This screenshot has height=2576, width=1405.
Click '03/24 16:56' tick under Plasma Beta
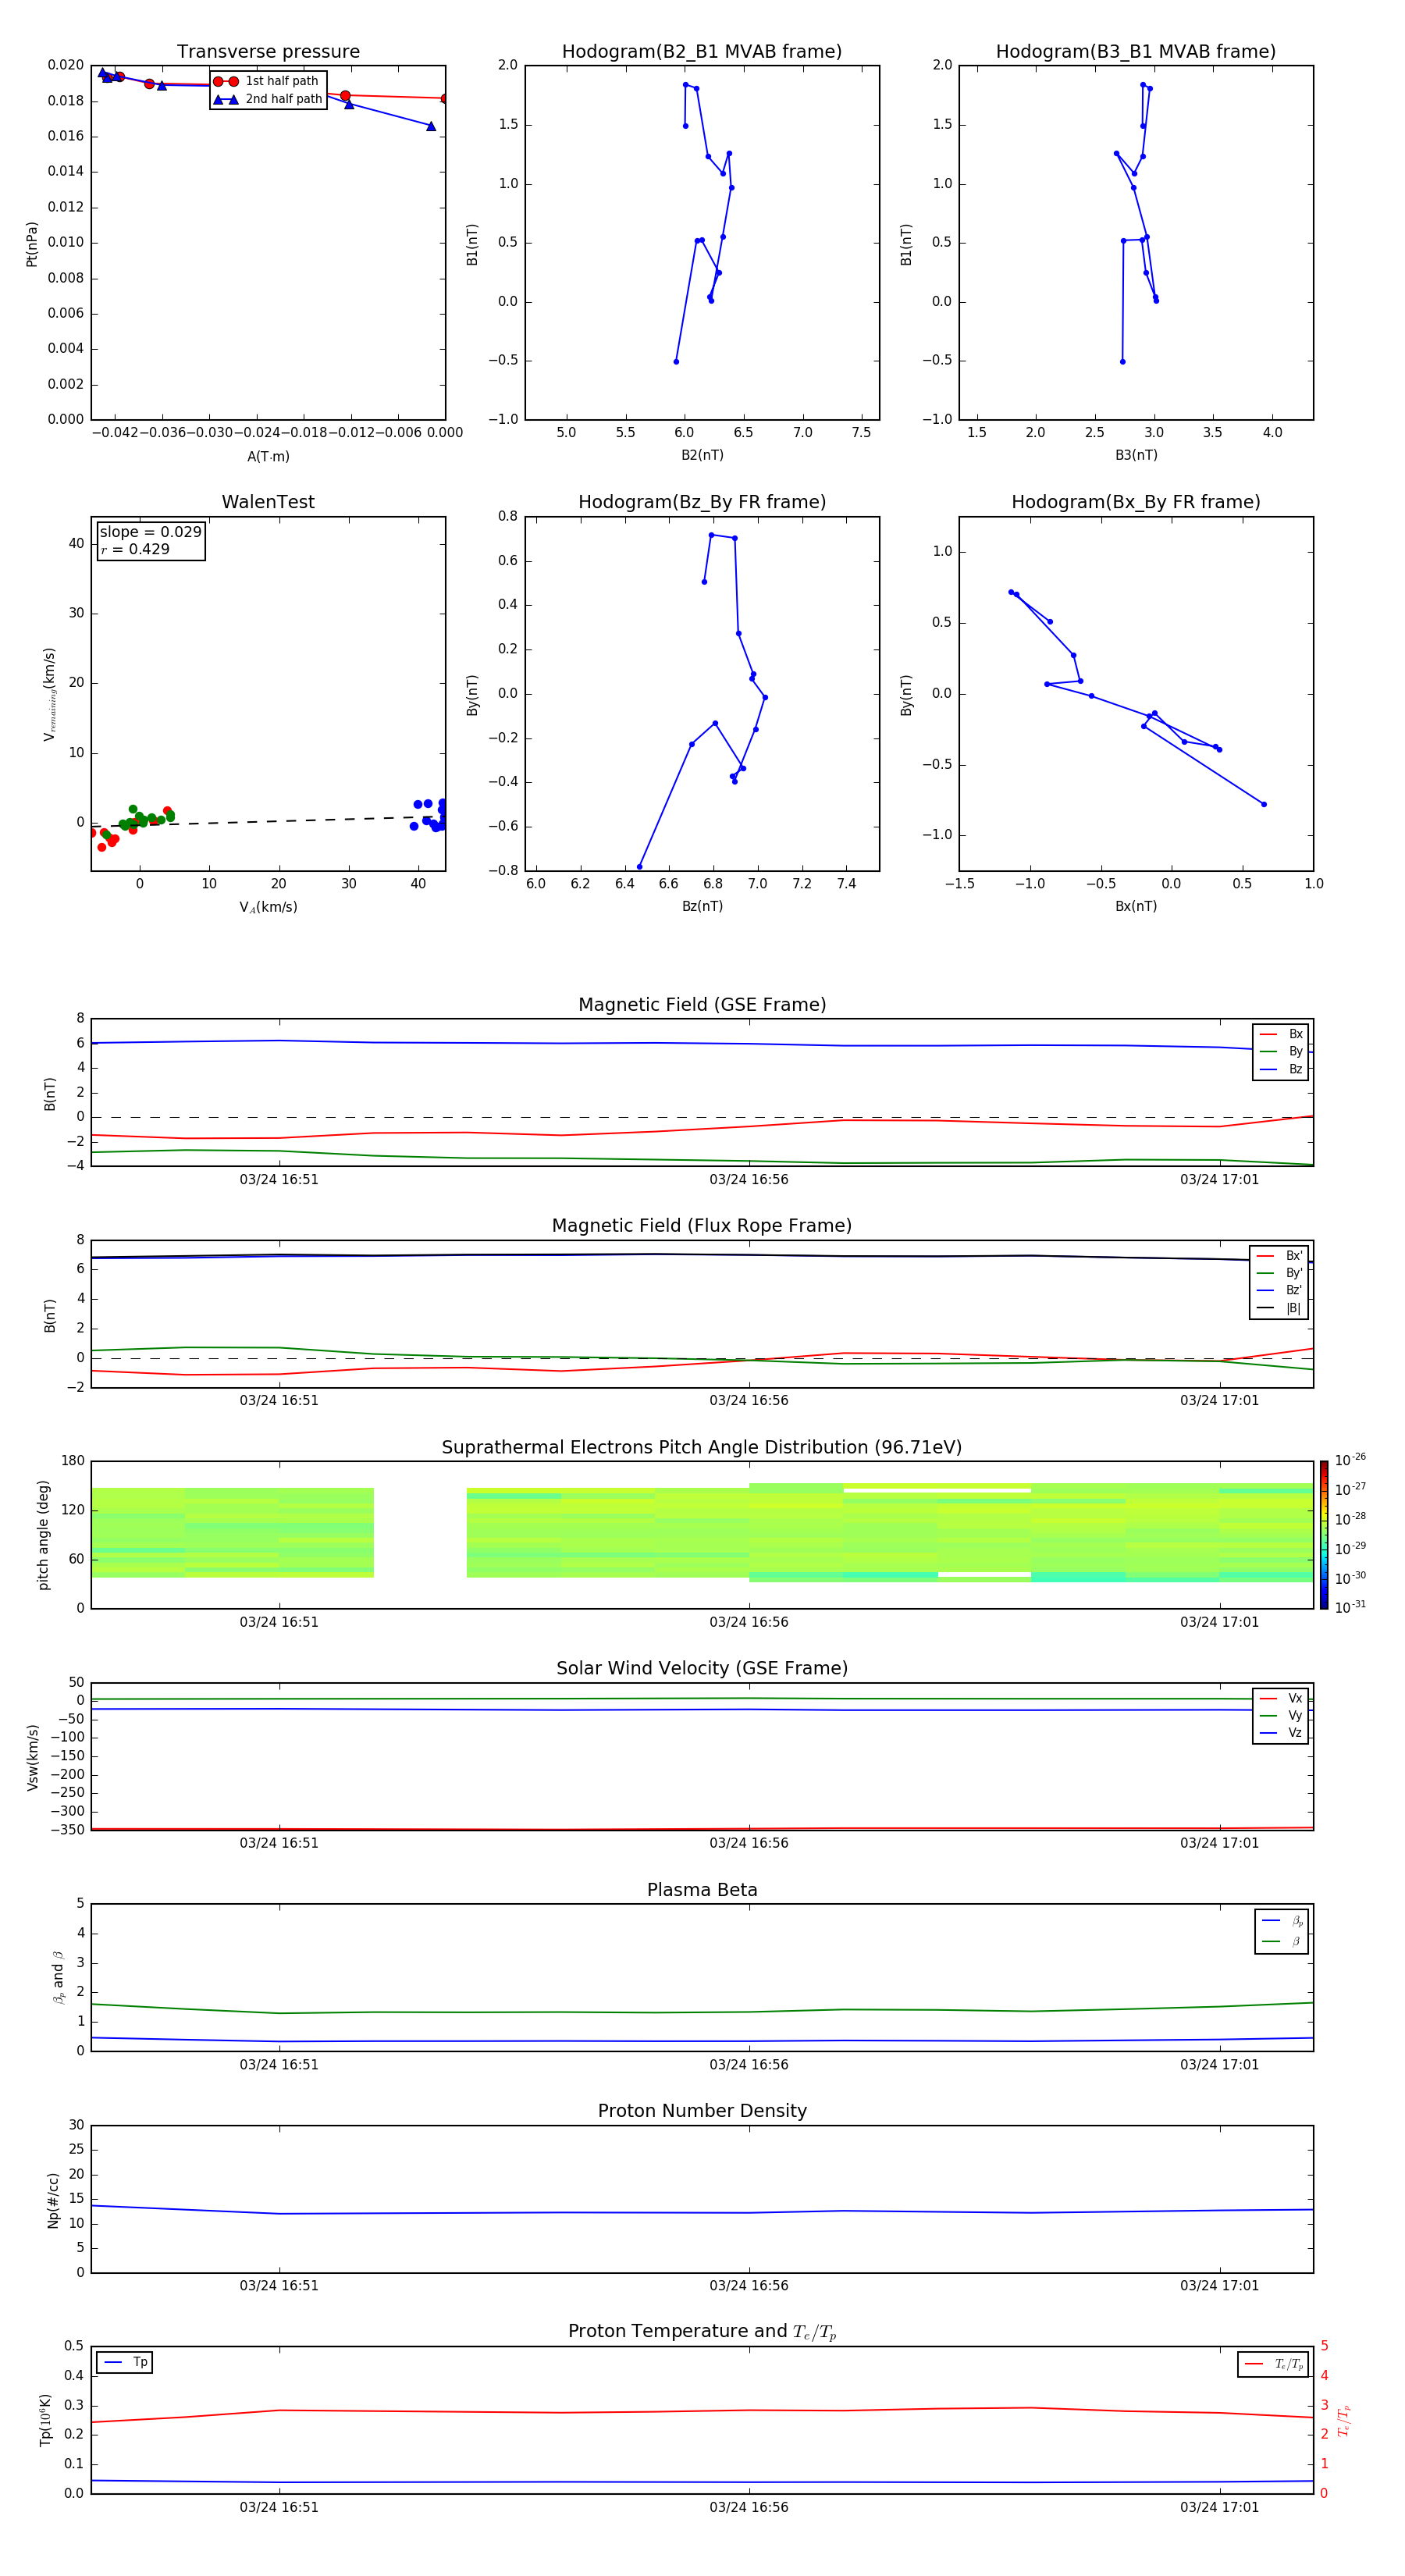[749, 2065]
